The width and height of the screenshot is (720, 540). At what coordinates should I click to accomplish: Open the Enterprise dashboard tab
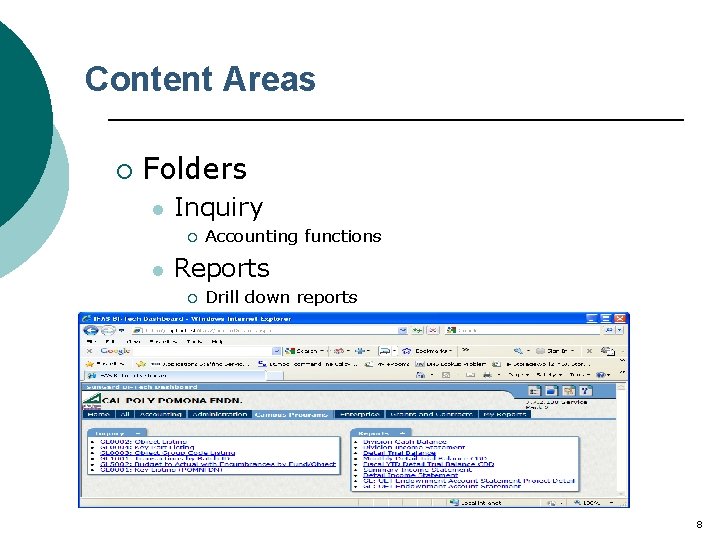coord(360,414)
